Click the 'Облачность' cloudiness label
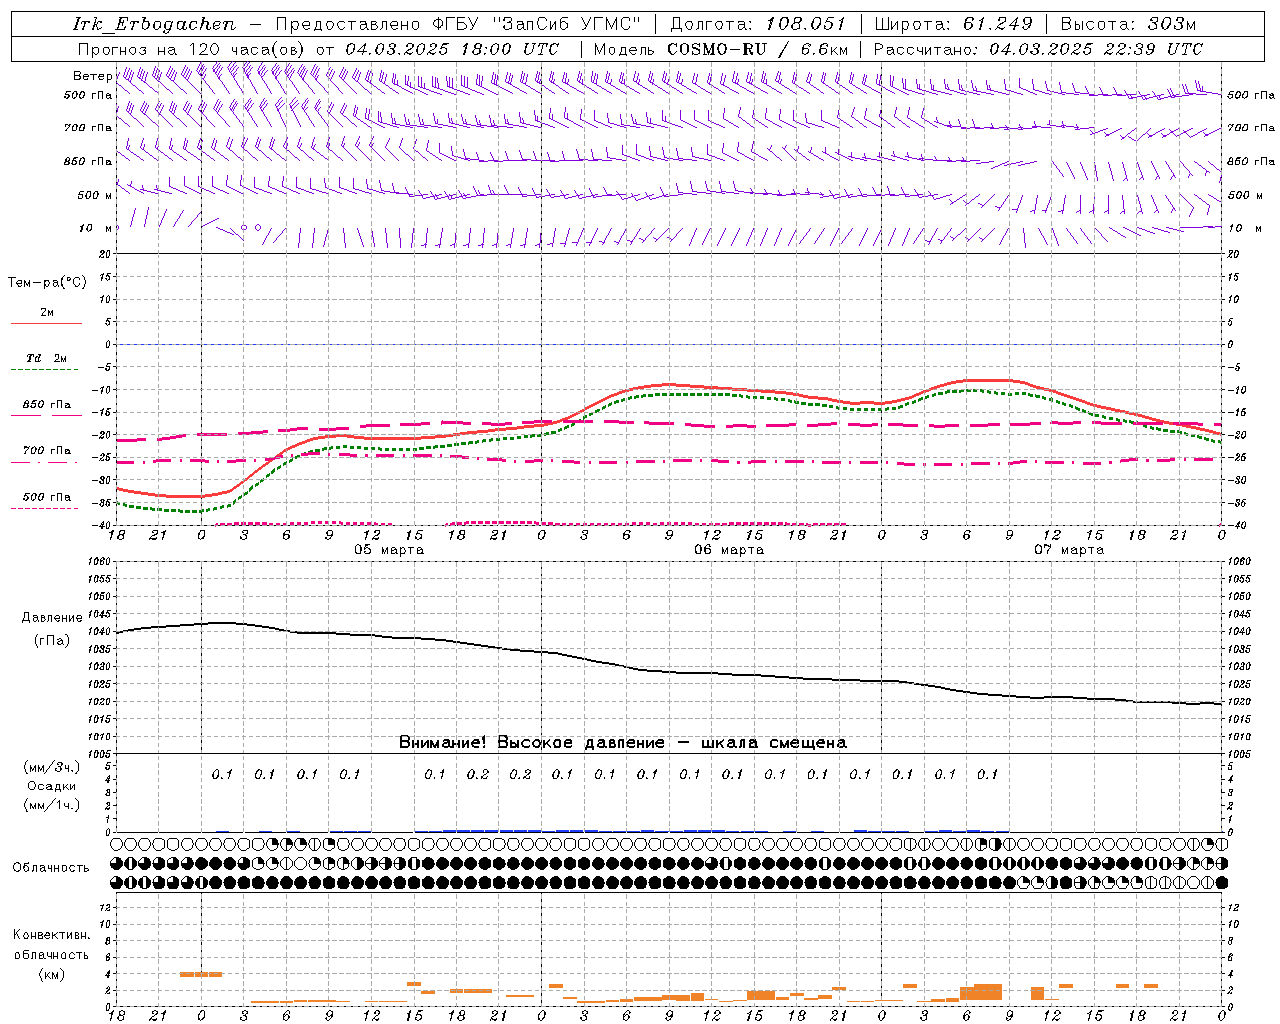This screenshot has height=1024, width=1280. point(51,867)
